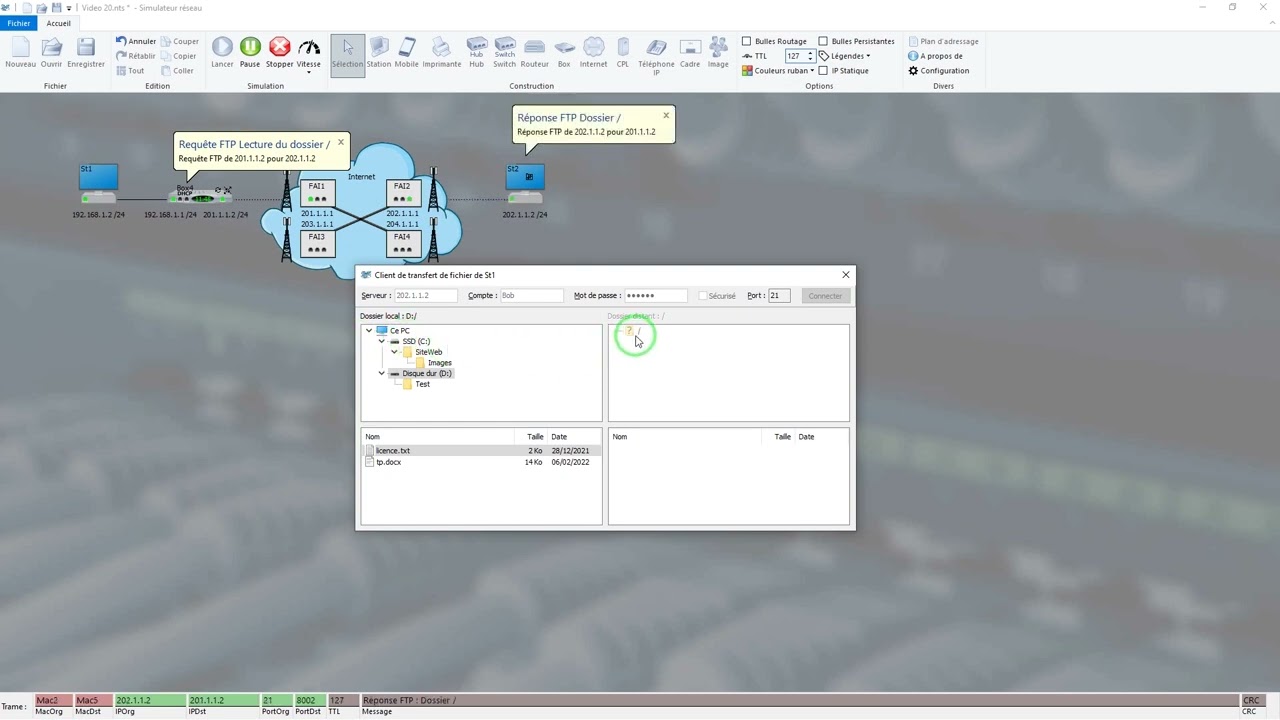Save with the Enregistrer icon
The image size is (1280, 720).
pos(86,53)
